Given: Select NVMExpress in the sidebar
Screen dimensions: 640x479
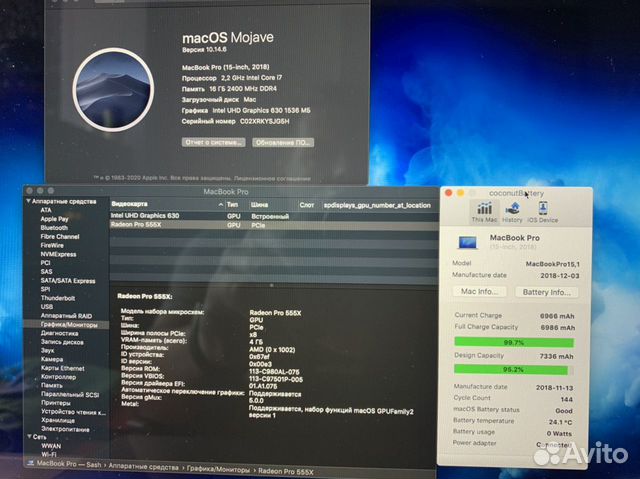Looking at the screenshot, I should (x=58, y=254).
